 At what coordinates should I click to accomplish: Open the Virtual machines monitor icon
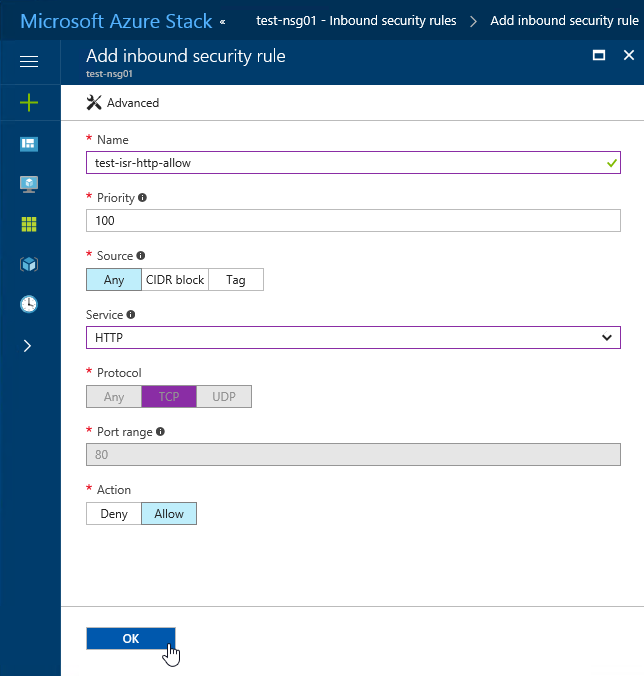coord(29,184)
